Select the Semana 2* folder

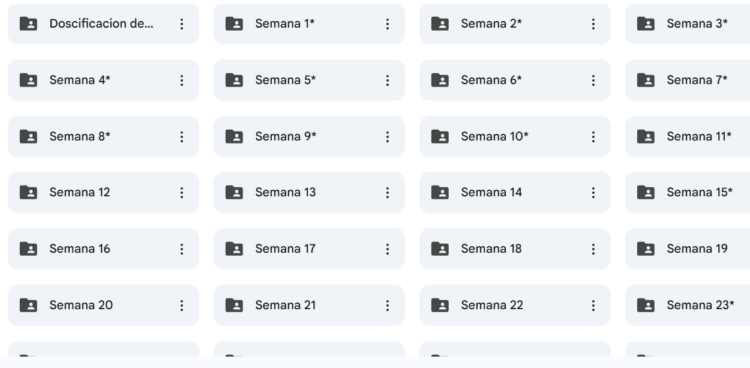(515, 24)
